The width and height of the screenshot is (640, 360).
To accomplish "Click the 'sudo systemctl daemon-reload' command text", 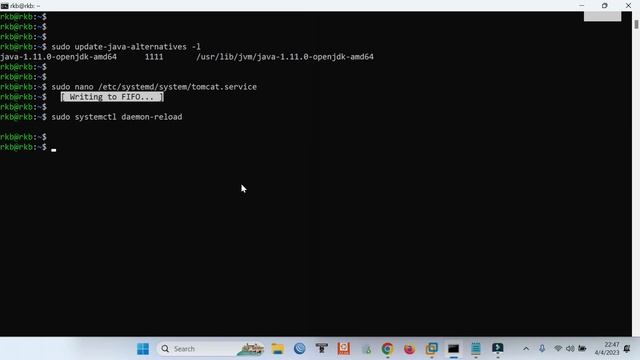I will tap(117, 117).
